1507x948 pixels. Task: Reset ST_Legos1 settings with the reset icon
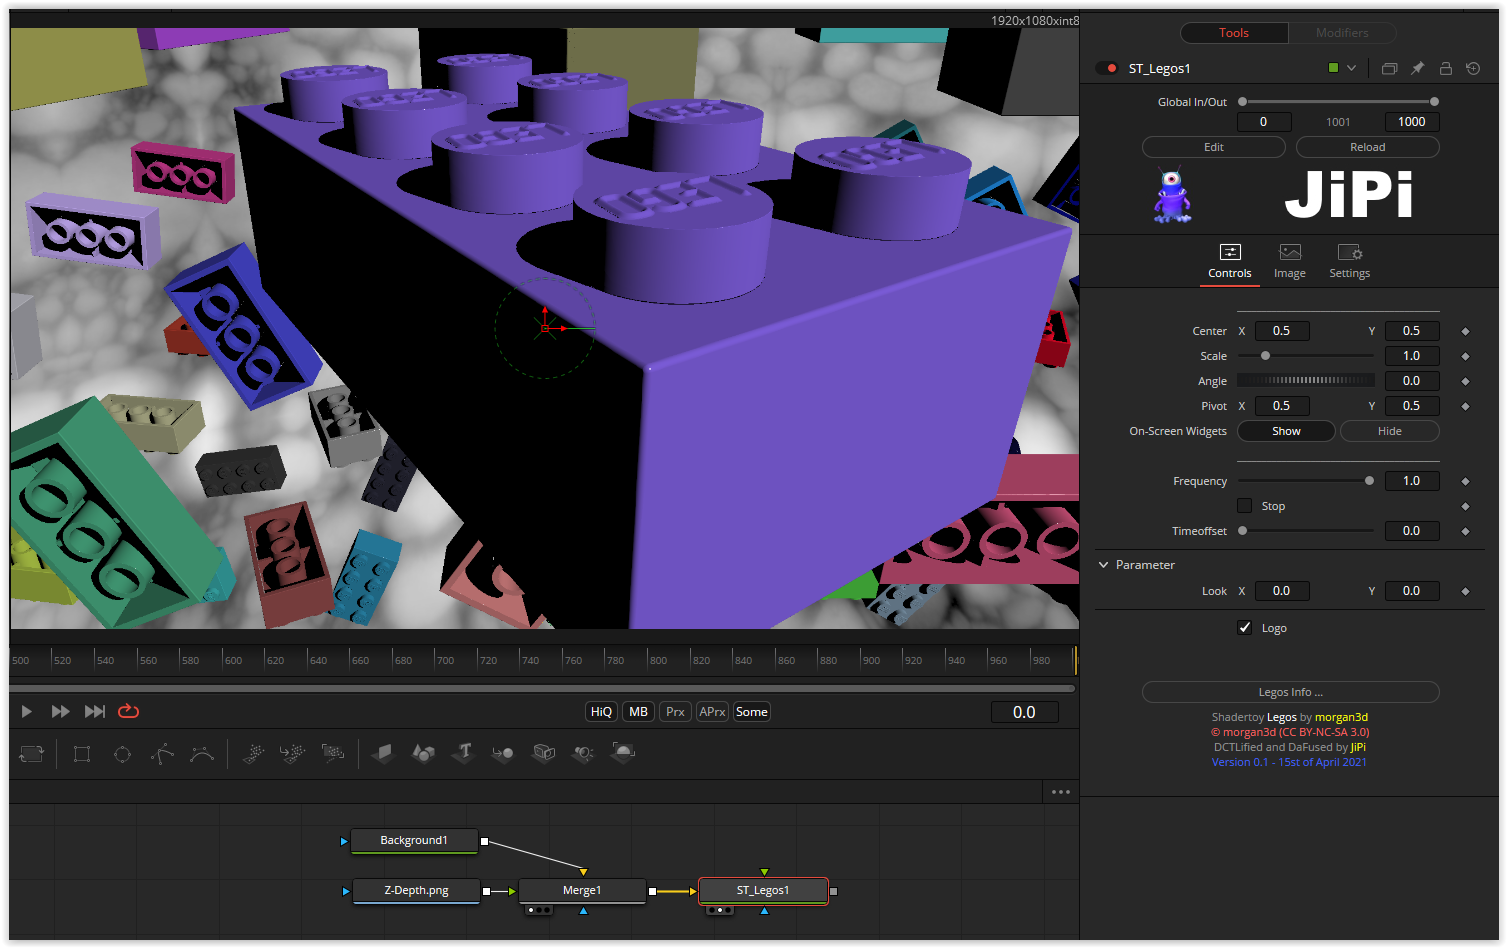click(1473, 68)
